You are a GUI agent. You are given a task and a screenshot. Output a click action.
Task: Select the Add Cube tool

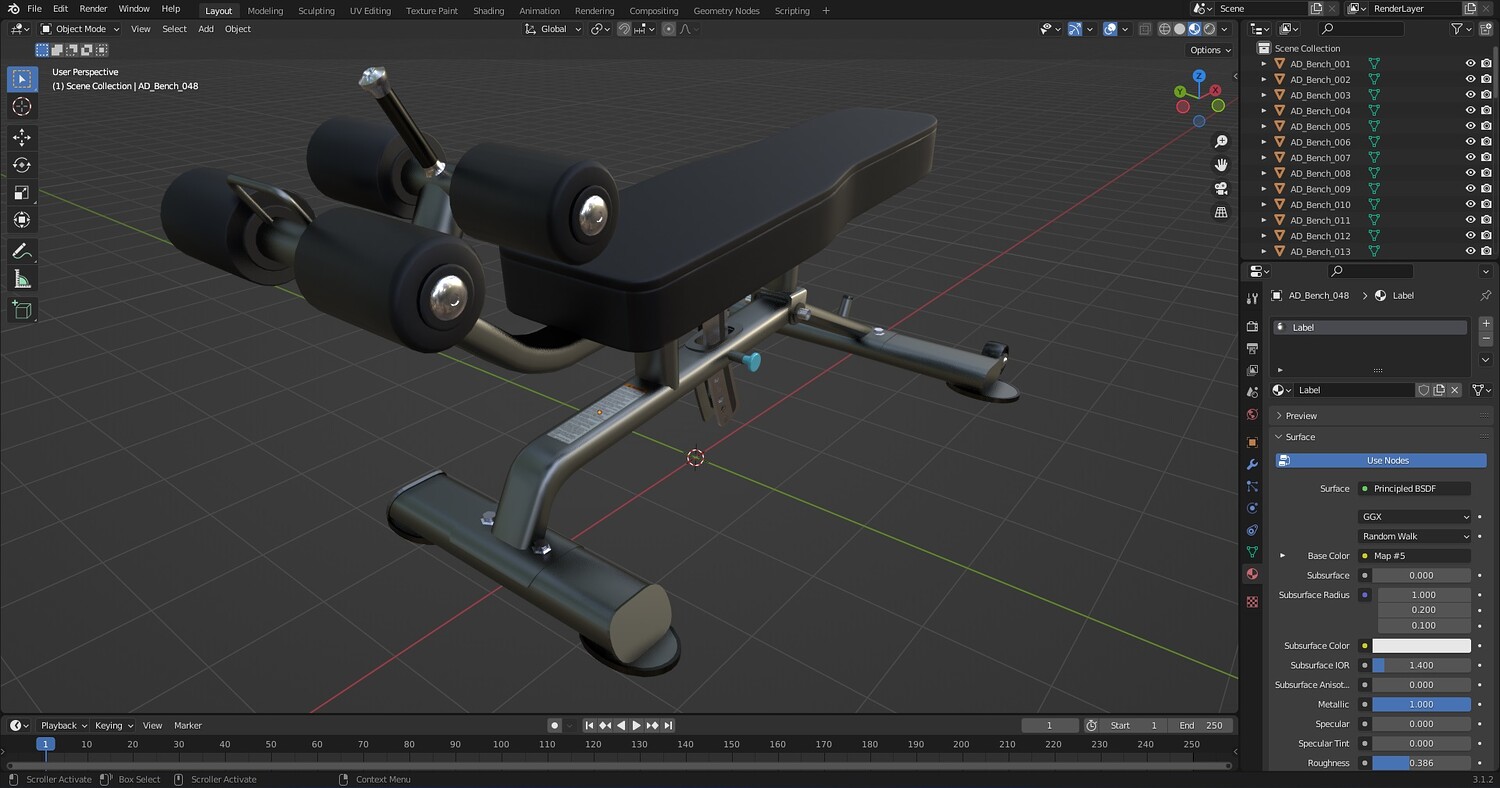click(x=22, y=310)
